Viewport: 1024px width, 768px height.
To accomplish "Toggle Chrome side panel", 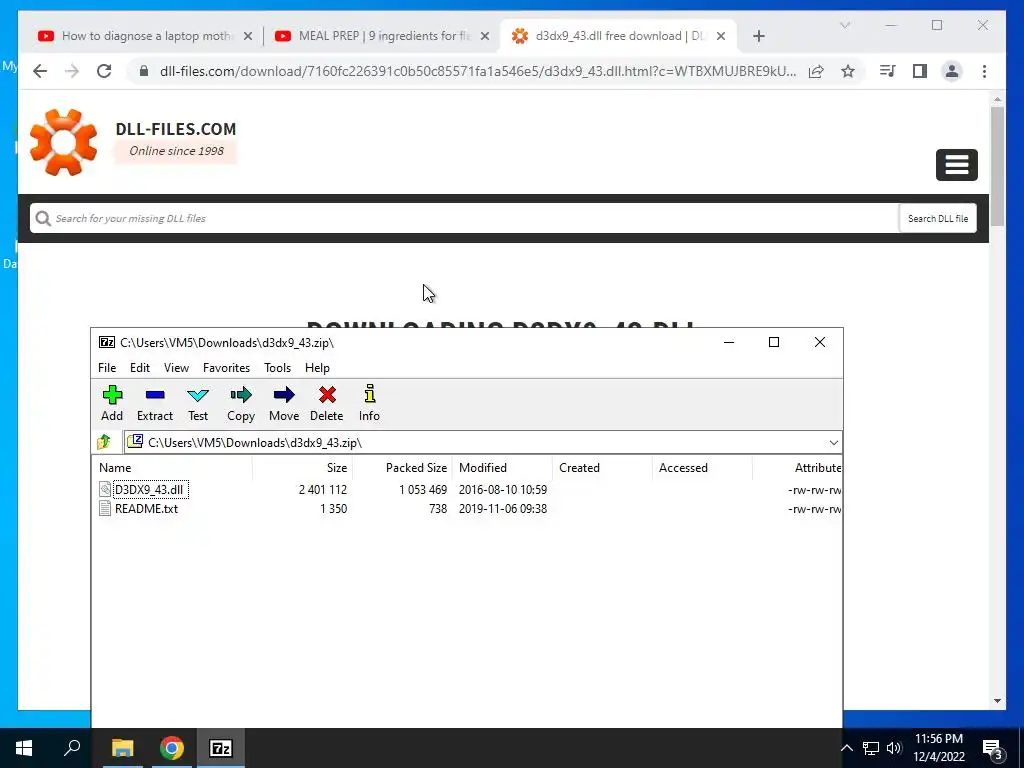I will click(x=920, y=71).
